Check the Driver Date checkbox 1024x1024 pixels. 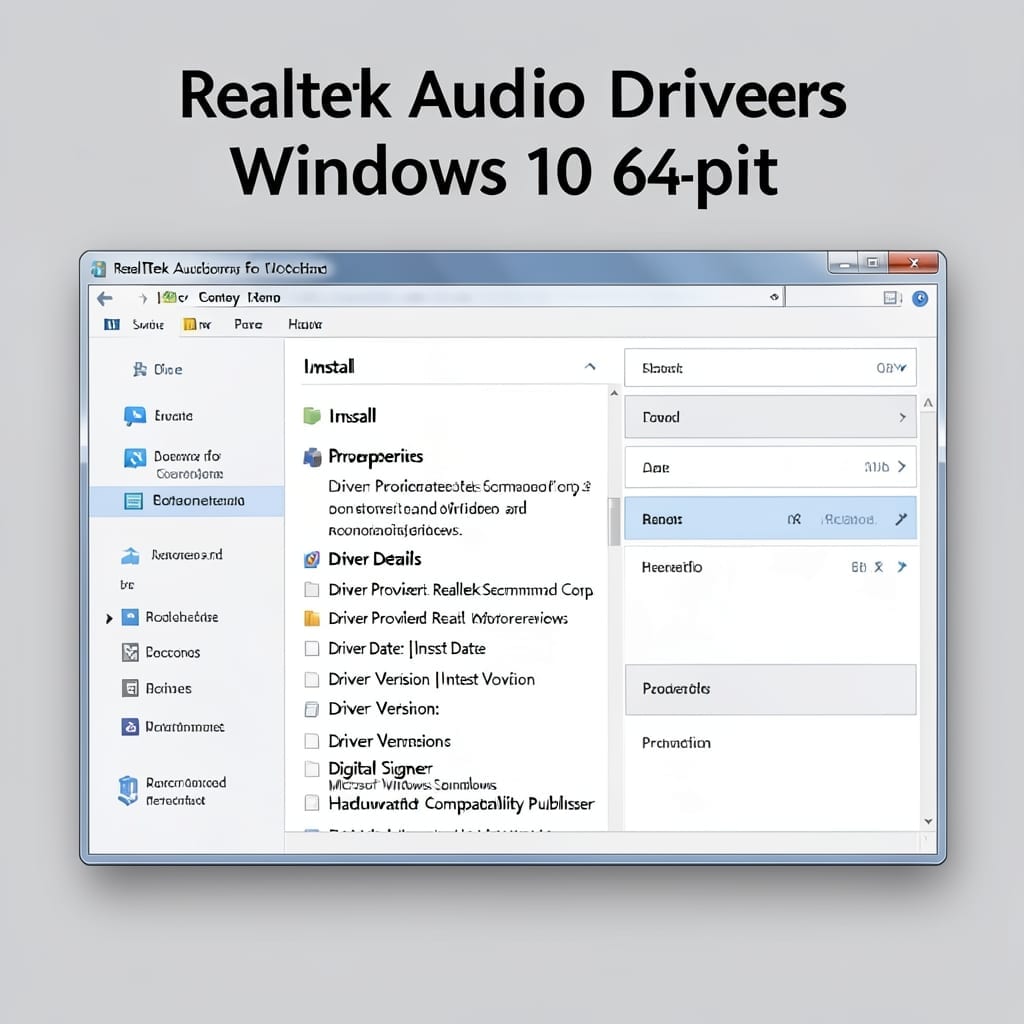[312, 648]
